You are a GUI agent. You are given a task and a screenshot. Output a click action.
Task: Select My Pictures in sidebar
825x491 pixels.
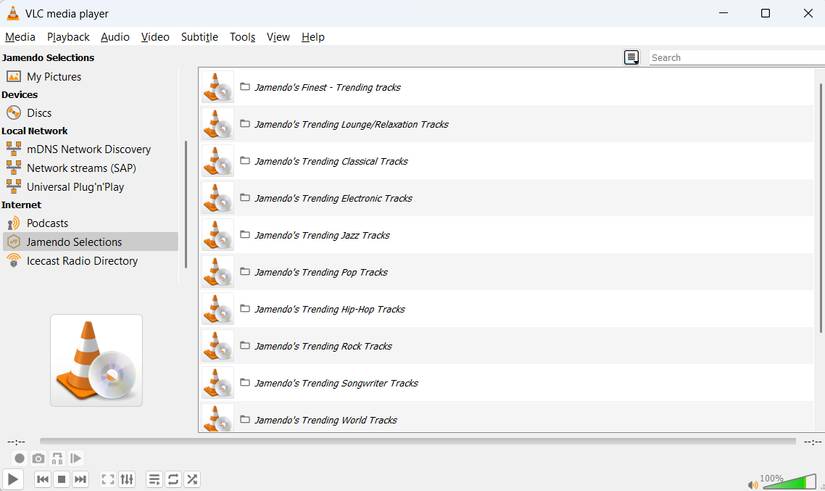(90, 77)
